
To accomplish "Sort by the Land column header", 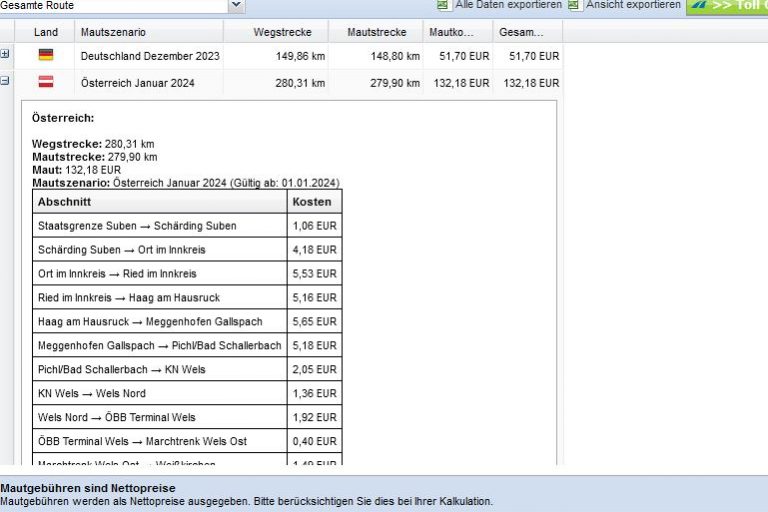I will point(46,33).
